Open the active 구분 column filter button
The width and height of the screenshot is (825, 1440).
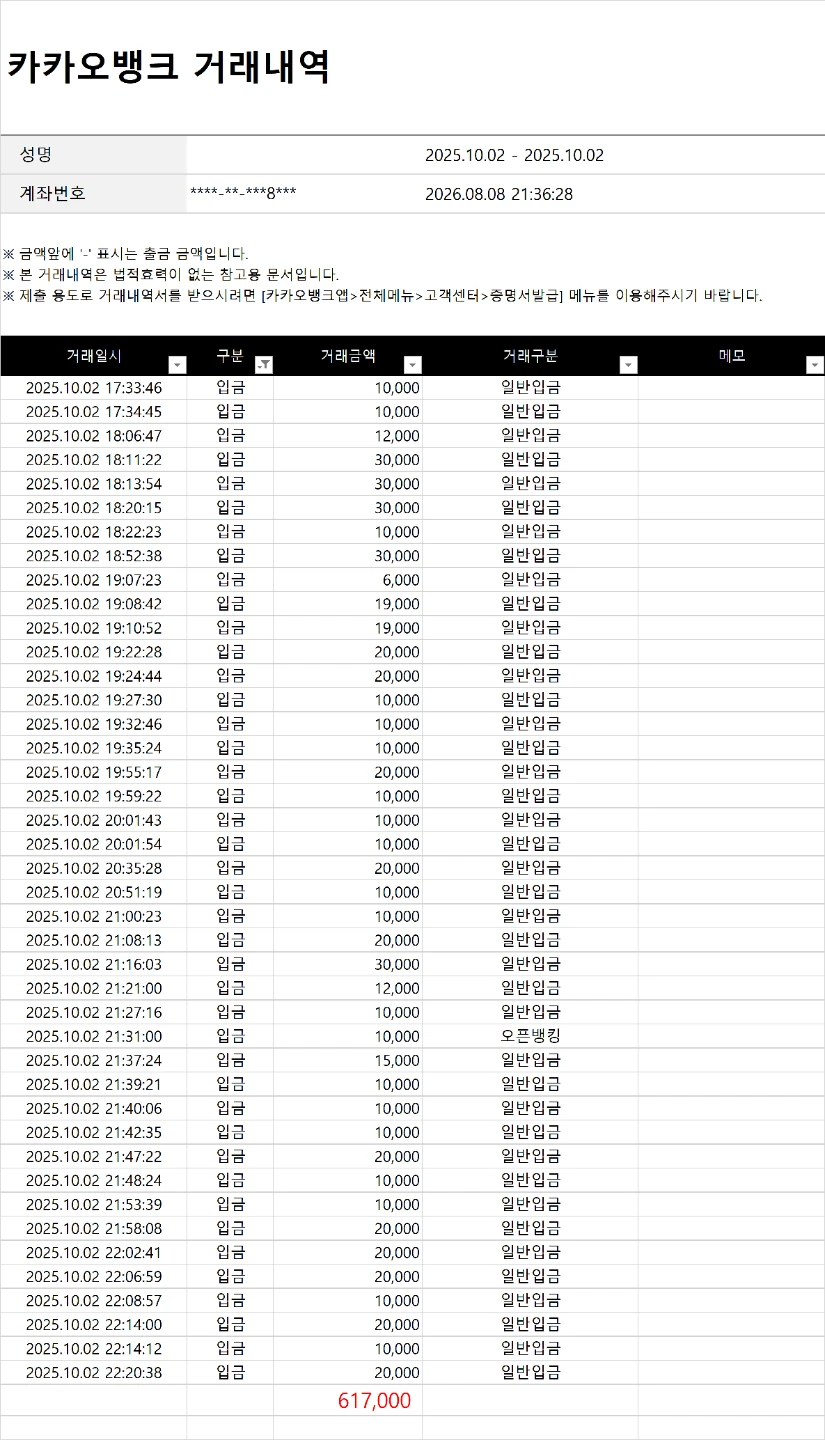pos(264,365)
